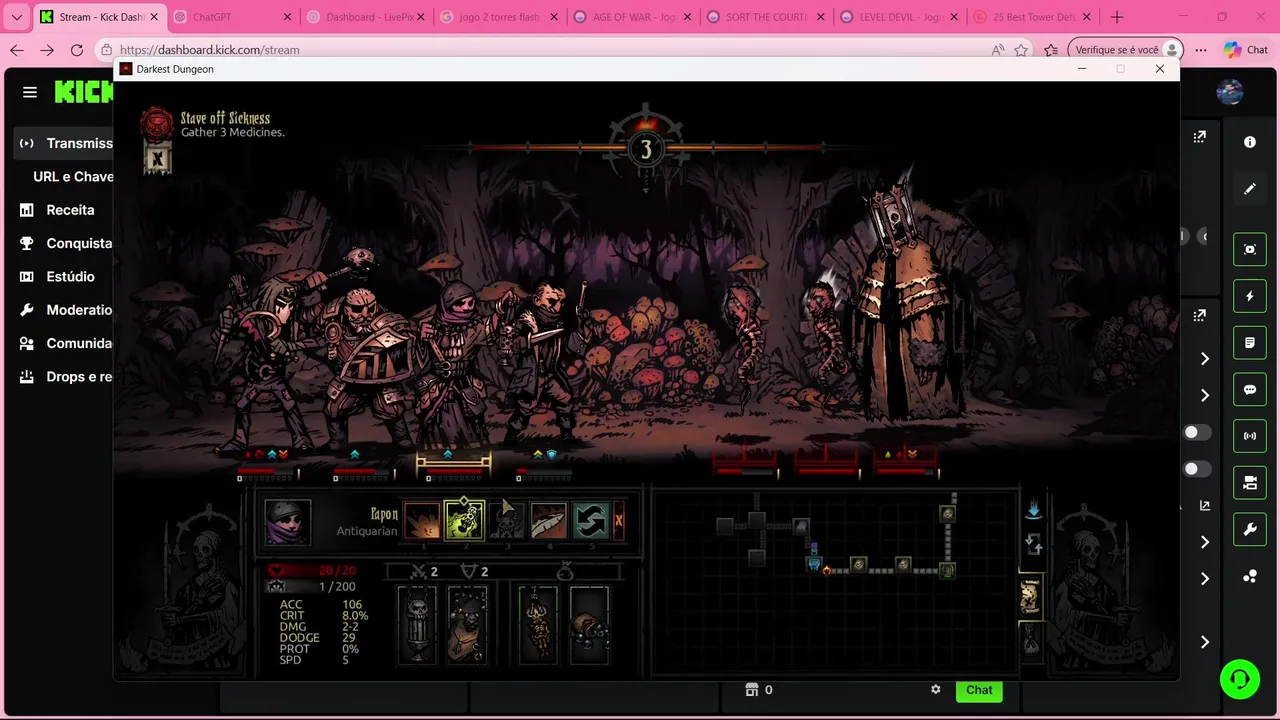Click the store icon showing 0
The image size is (1280, 720).
pyautogui.click(x=752, y=690)
